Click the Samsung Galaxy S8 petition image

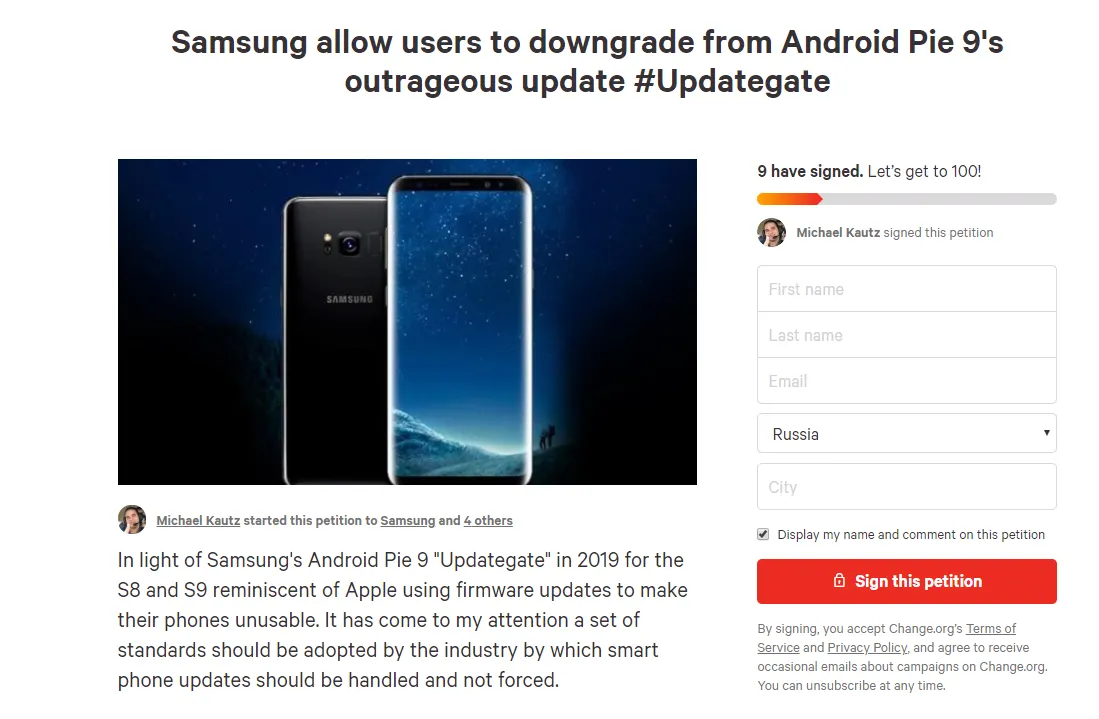pyautogui.click(x=407, y=322)
